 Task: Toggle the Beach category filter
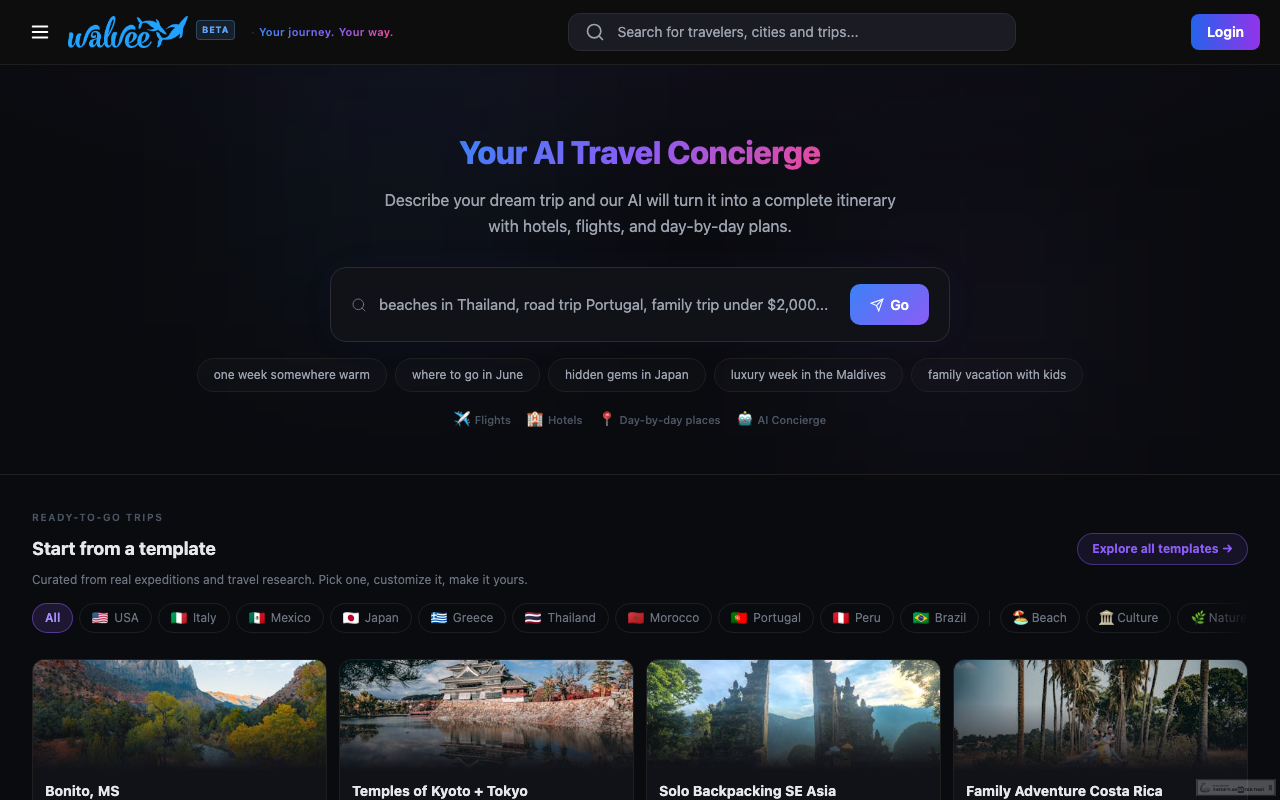(x=1039, y=618)
